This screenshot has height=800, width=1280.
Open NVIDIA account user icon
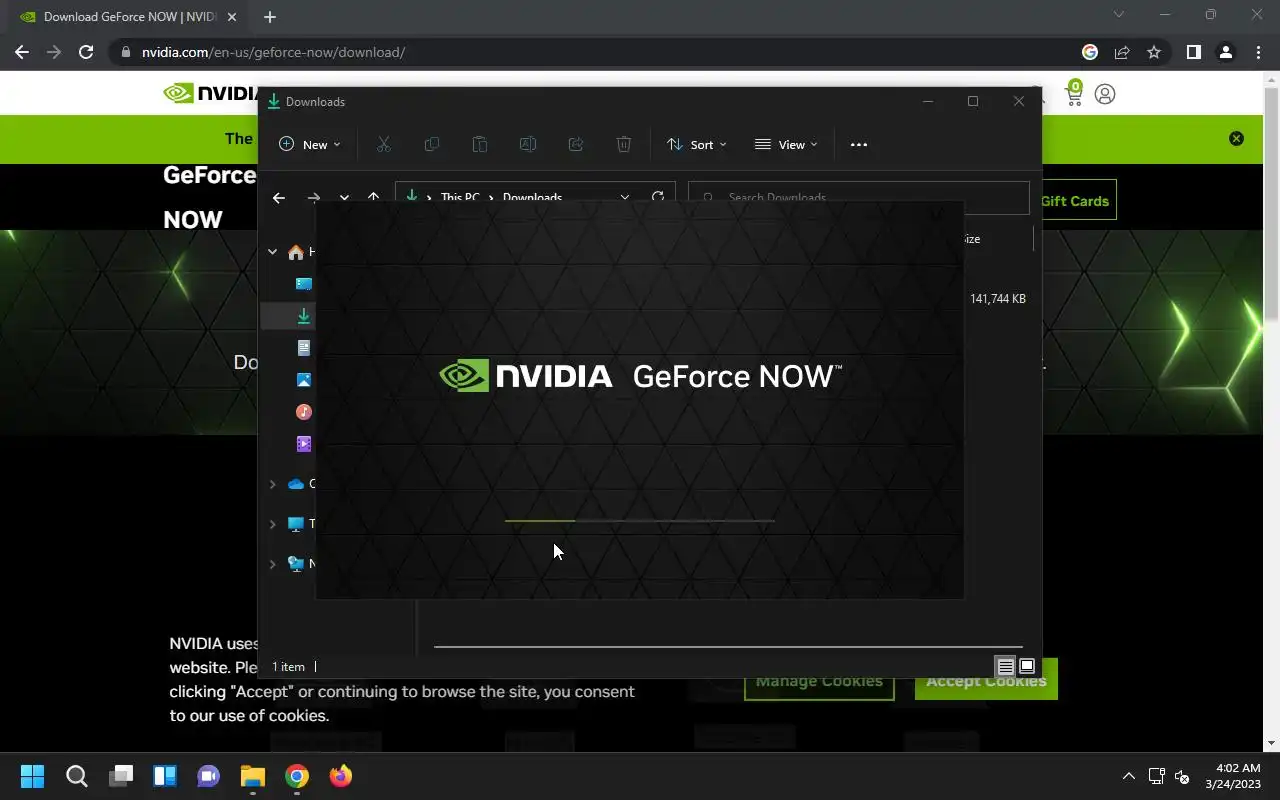point(1105,94)
